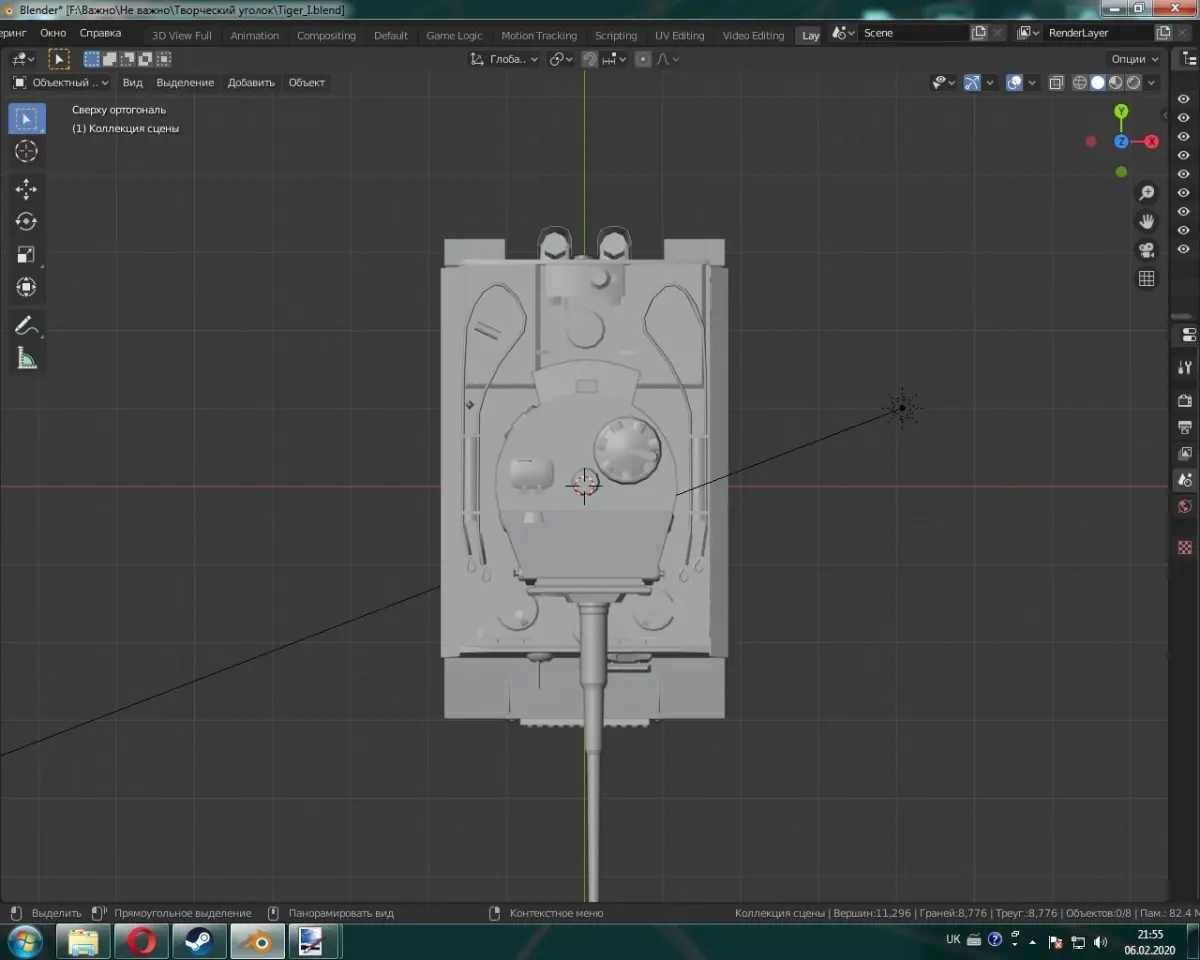Select the Scale tool
Screen dimensions: 1200x960
point(27,254)
